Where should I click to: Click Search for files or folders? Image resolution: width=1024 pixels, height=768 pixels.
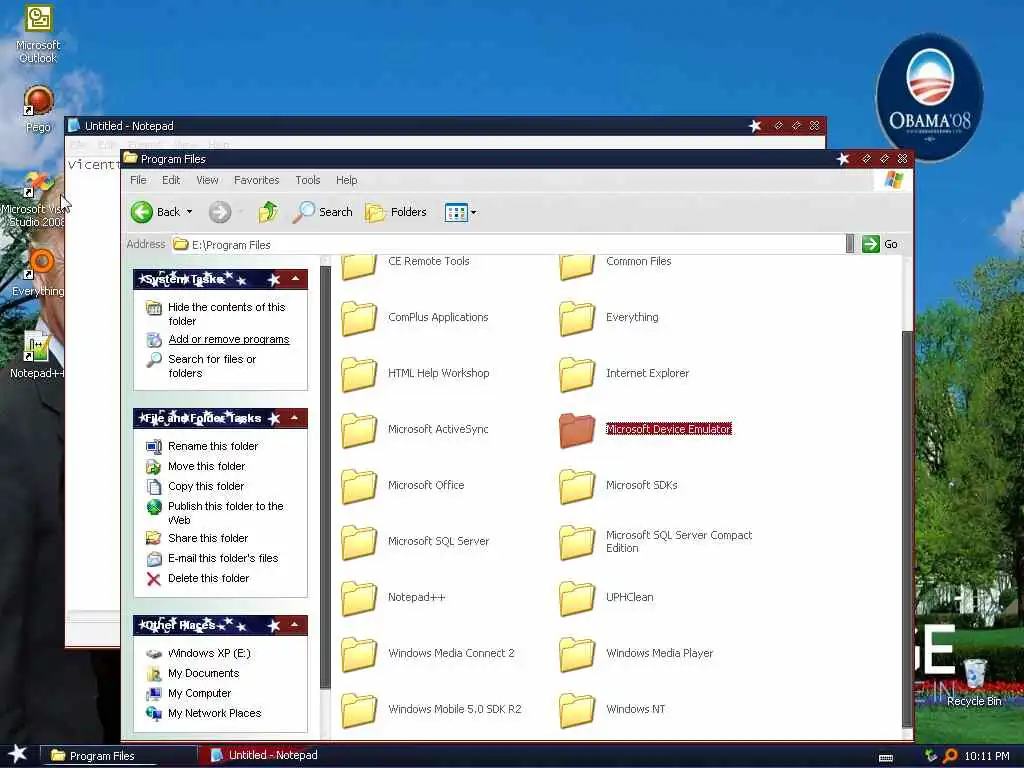(x=212, y=366)
